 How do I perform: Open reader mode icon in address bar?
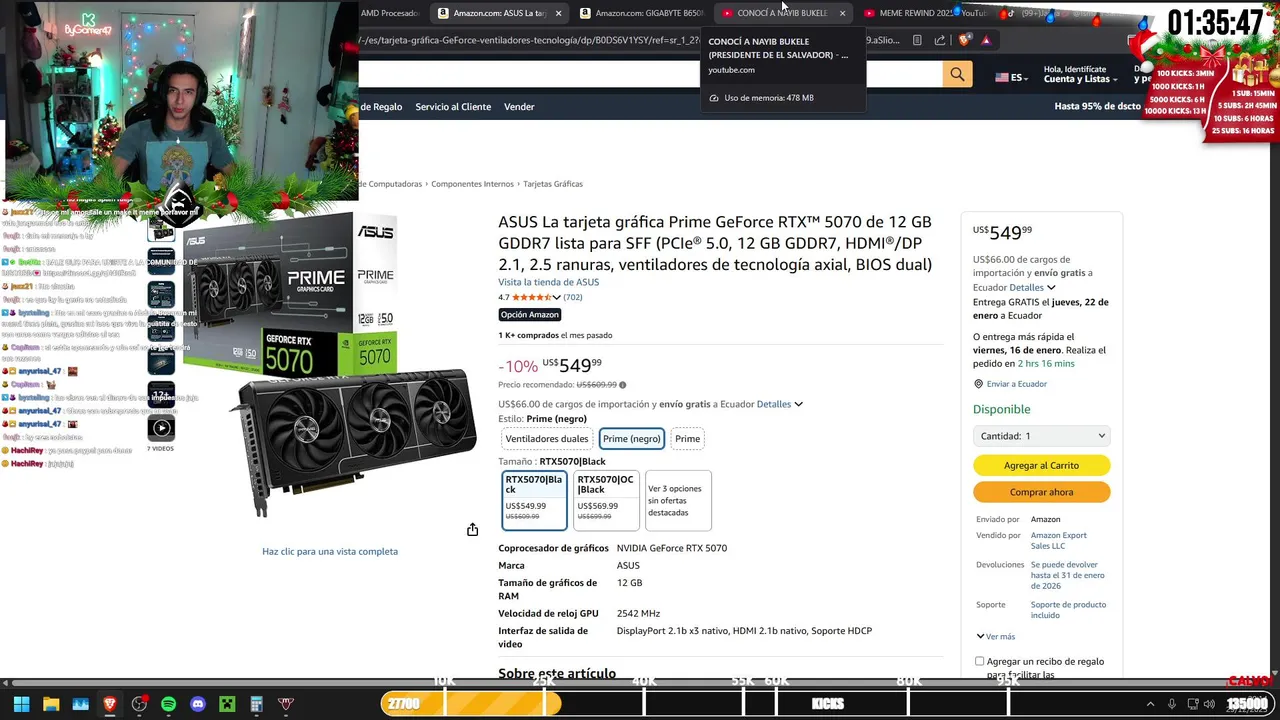coord(917,40)
